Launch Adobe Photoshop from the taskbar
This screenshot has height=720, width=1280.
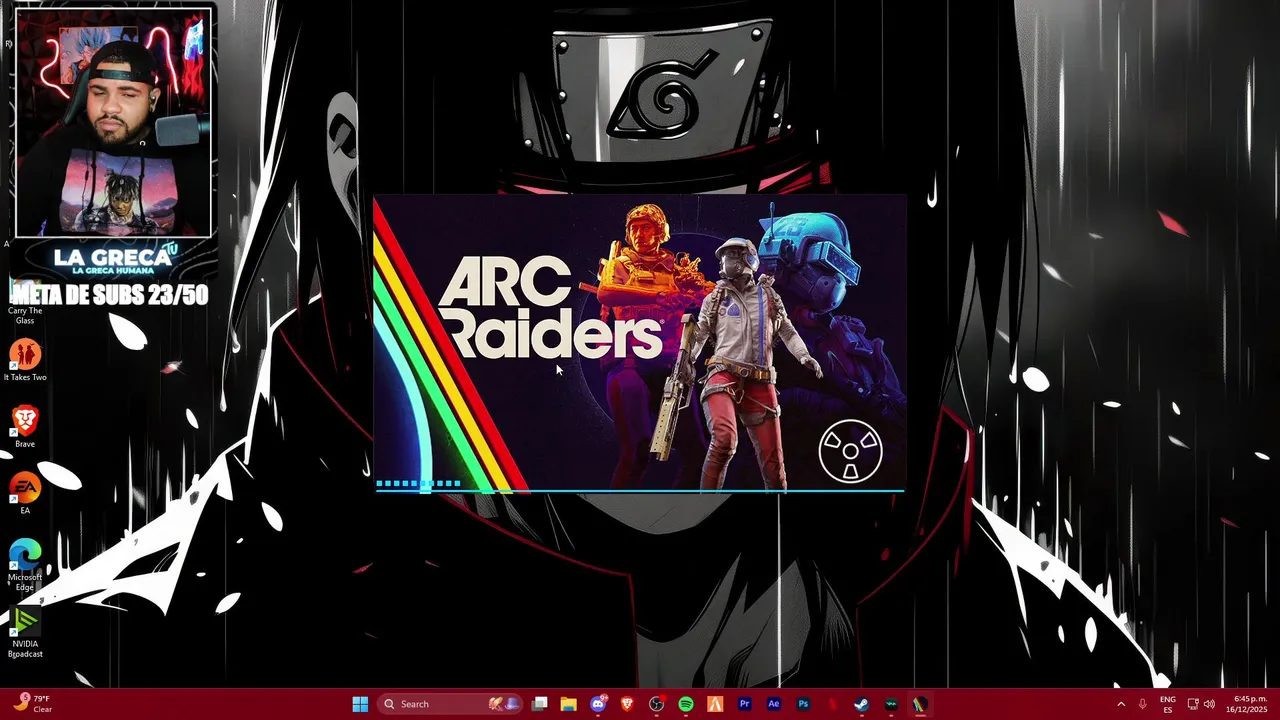pos(803,704)
